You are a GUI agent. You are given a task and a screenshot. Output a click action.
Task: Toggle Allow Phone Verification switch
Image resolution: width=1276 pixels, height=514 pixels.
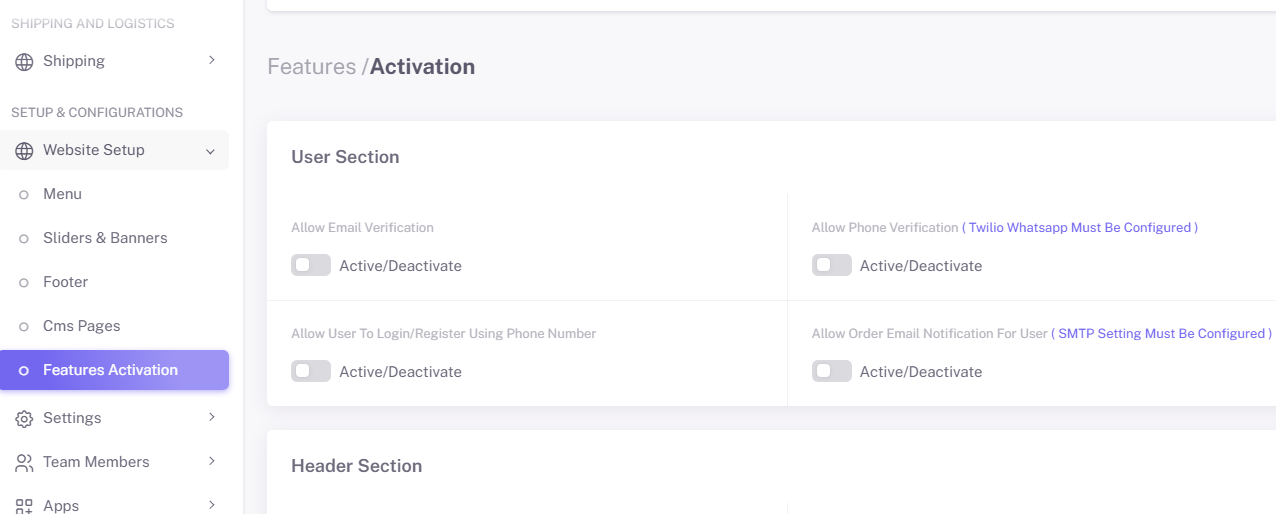click(832, 265)
